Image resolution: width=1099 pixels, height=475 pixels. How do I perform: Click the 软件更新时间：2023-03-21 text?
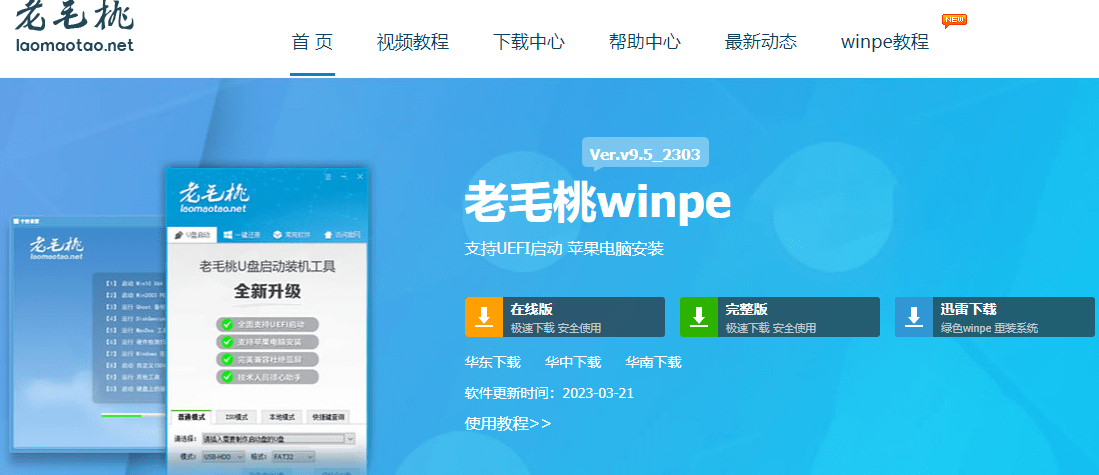point(549,393)
